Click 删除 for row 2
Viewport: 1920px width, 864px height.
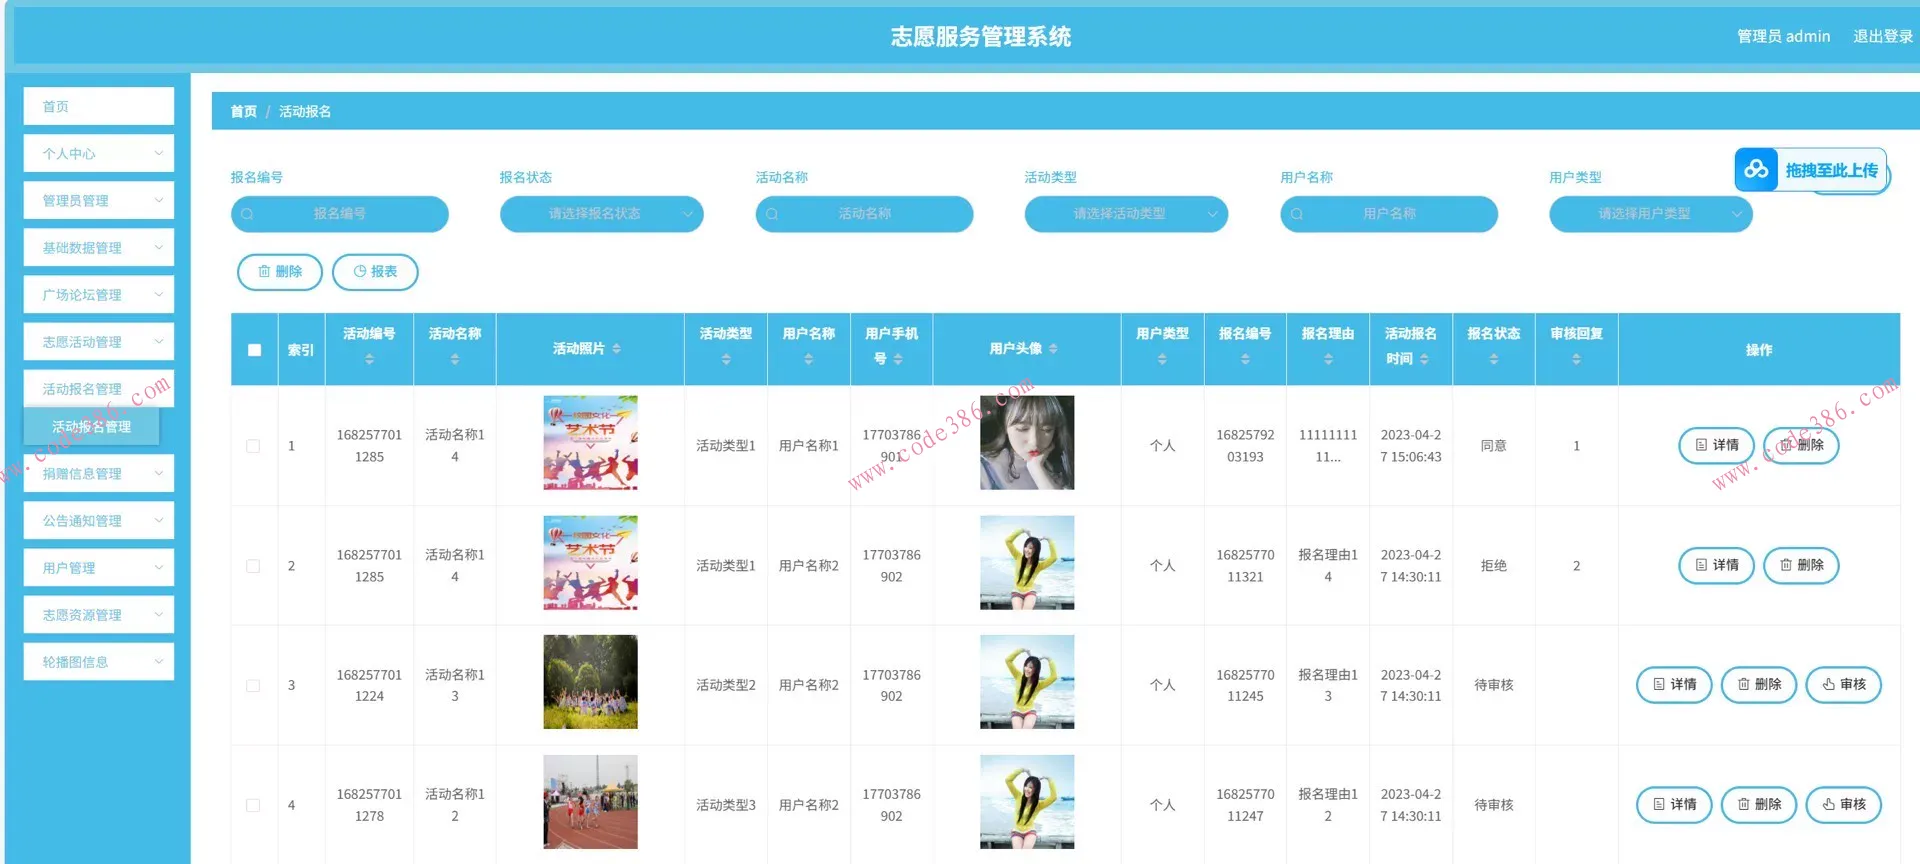click(x=1801, y=565)
